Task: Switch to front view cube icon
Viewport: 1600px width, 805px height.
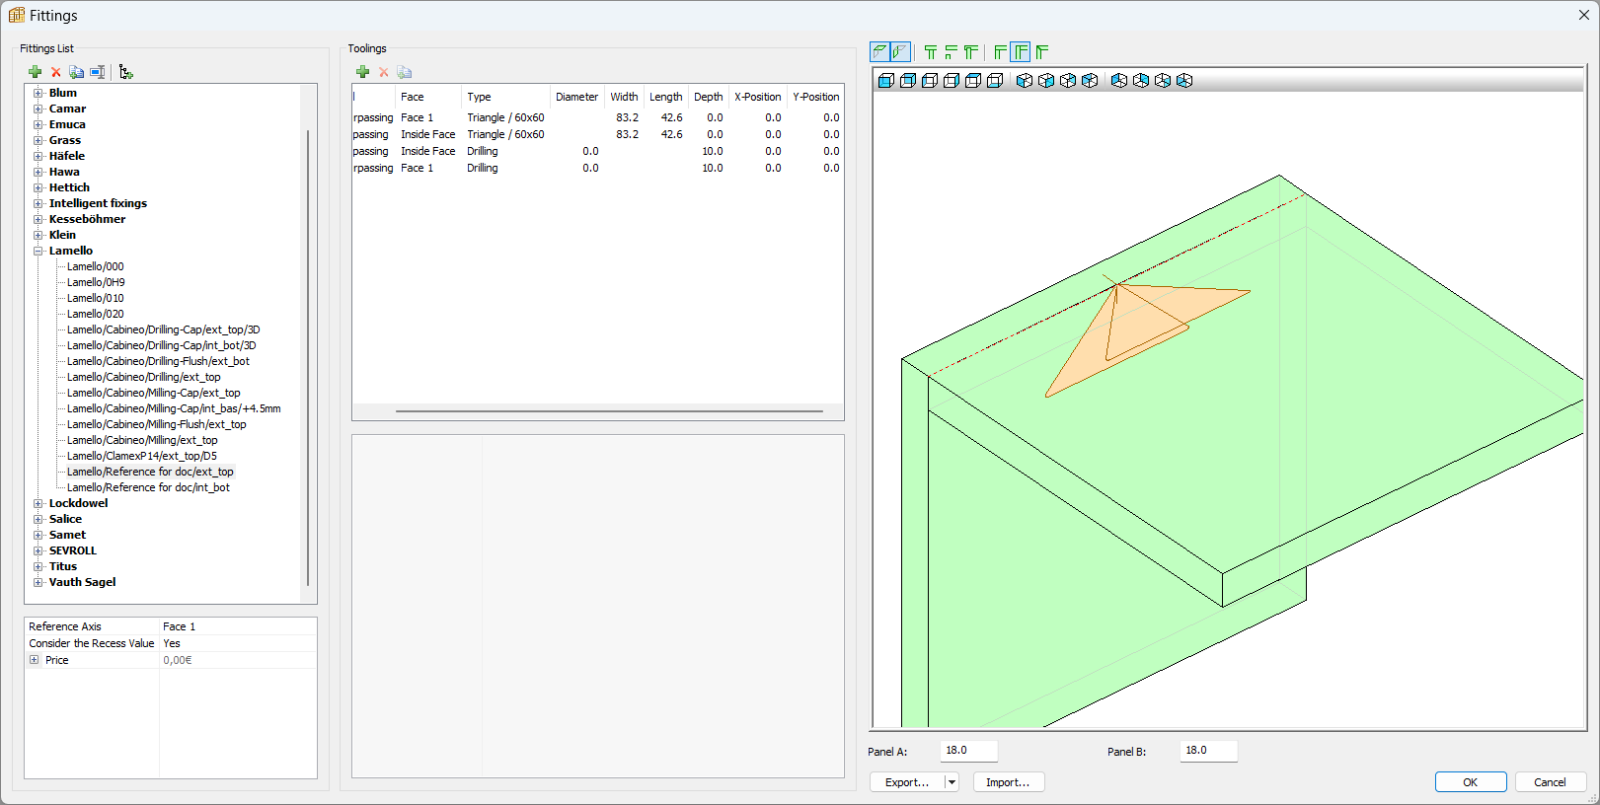Action: point(886,81)
